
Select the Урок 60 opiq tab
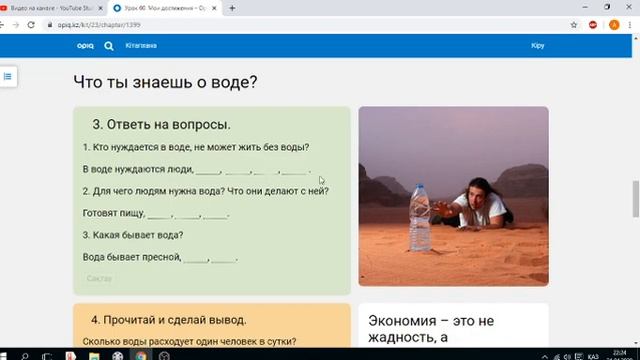click(x=164, y=8)
